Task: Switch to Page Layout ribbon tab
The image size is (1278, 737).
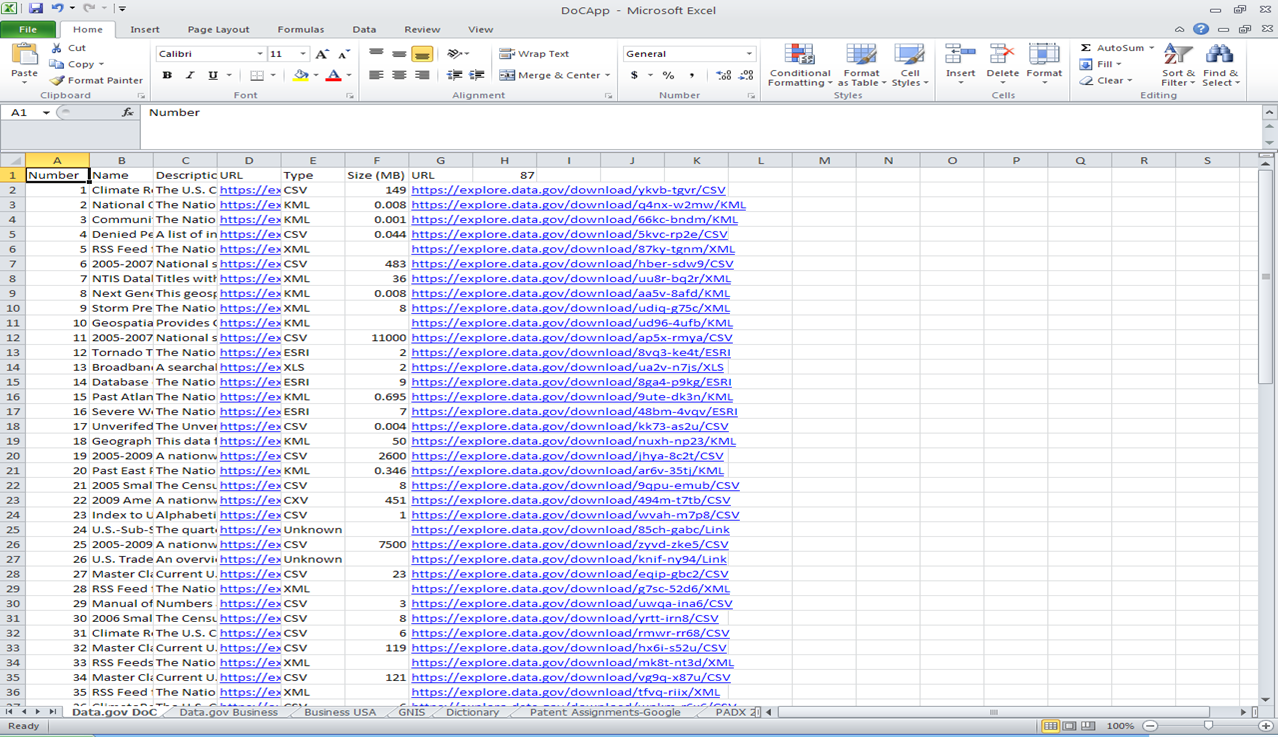Action: pyautogui.click(x=219, y=29)
